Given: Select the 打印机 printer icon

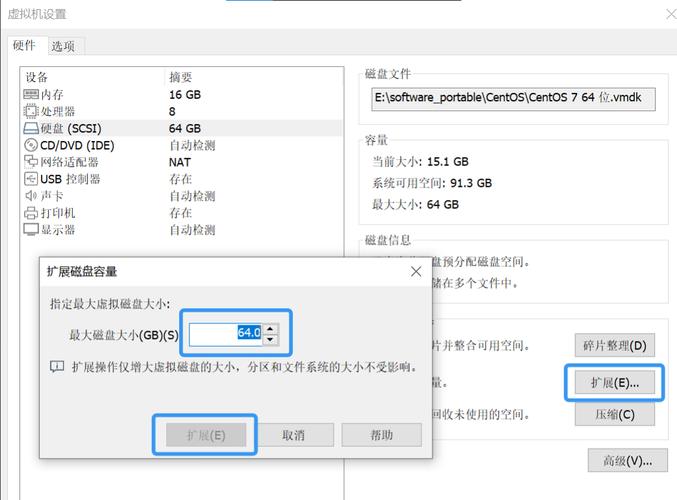Looking at the screenshot, I should click(x=31, y=213).
